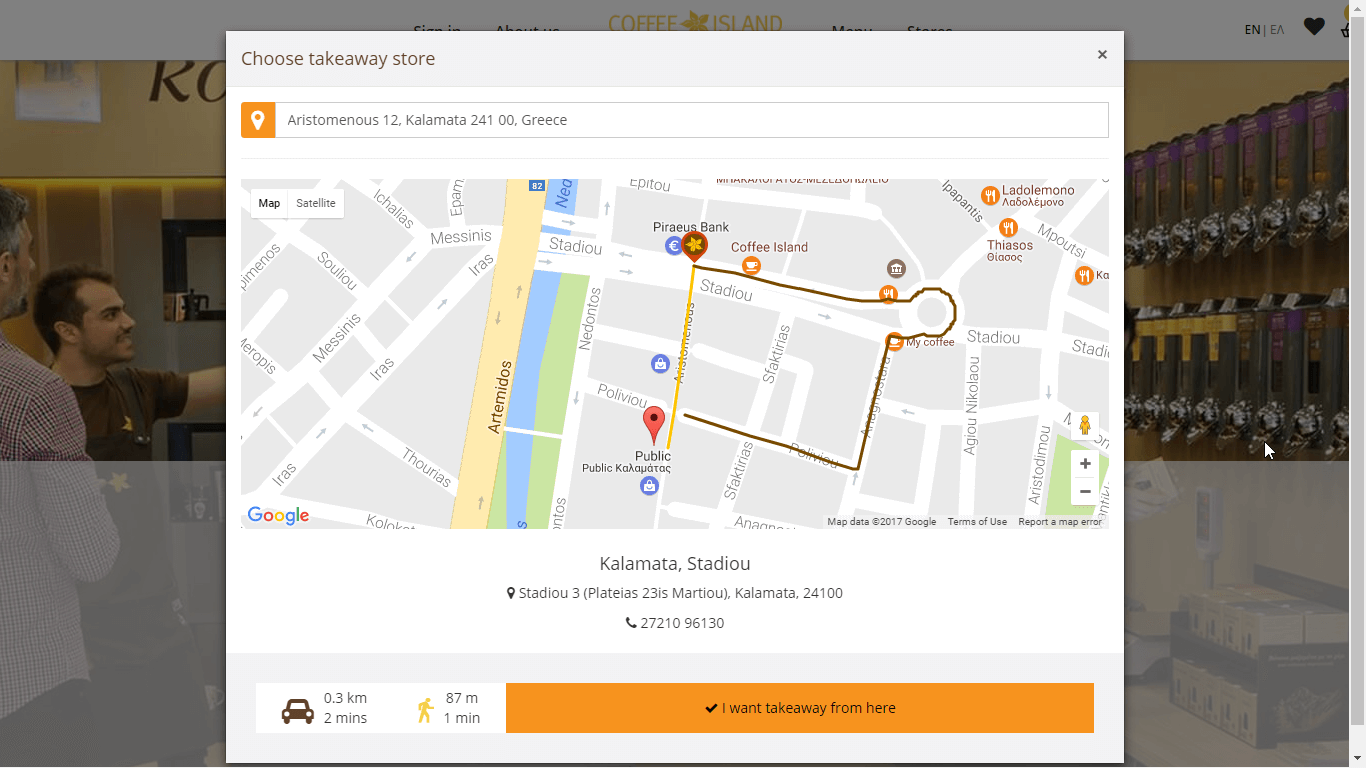
Task: Click the red destination pin on map
Action: coord(654,426)
